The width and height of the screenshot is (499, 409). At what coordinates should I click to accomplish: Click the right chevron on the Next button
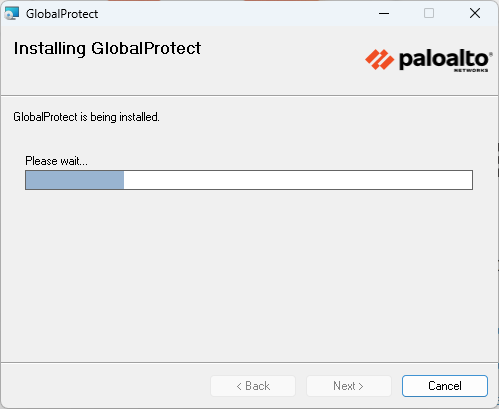(x=361, y=386)
